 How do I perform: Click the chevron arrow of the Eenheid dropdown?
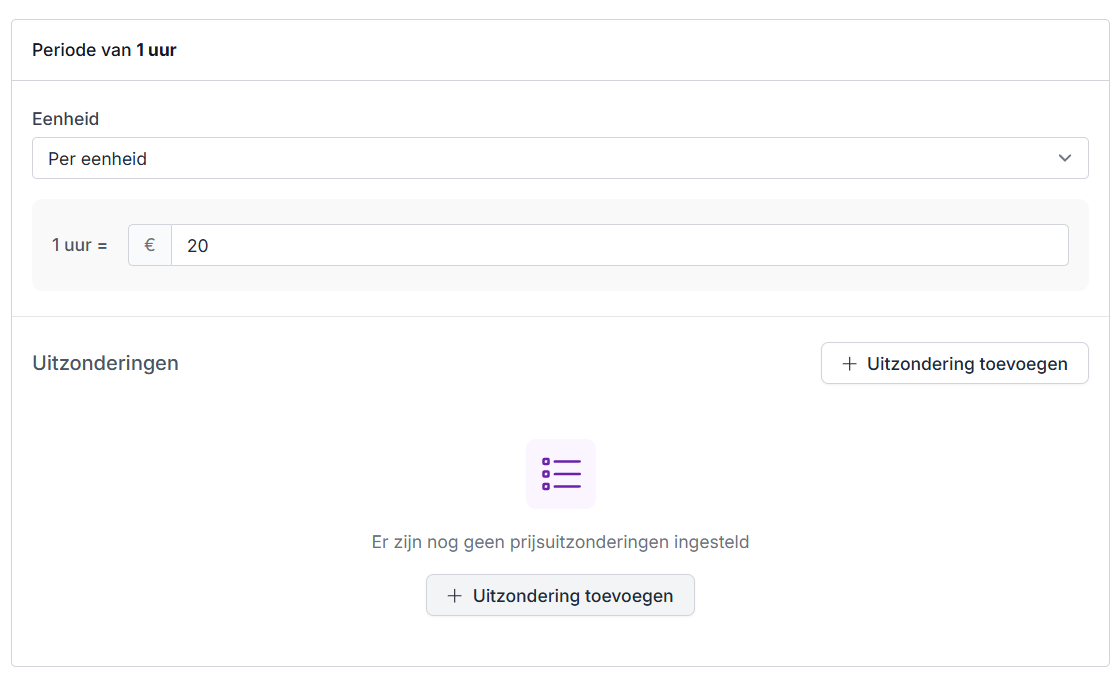coord(1065,158)
